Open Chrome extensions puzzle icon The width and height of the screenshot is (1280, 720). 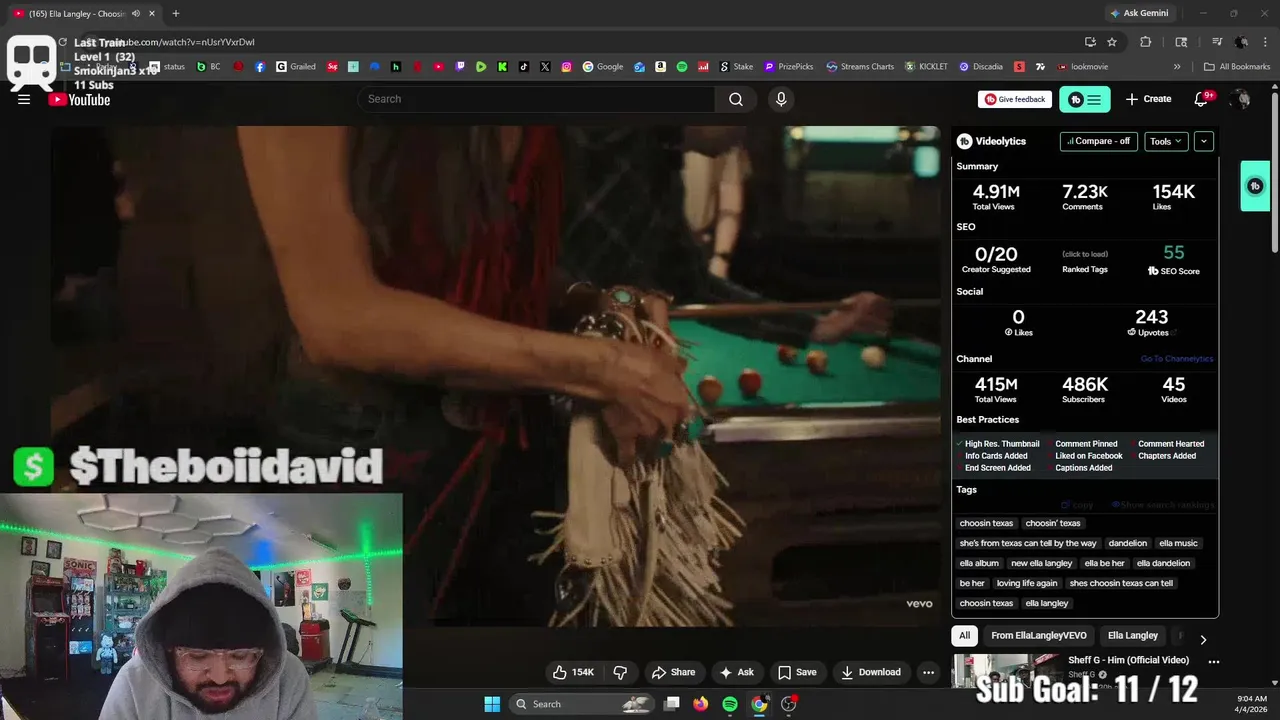[1146, 42]
